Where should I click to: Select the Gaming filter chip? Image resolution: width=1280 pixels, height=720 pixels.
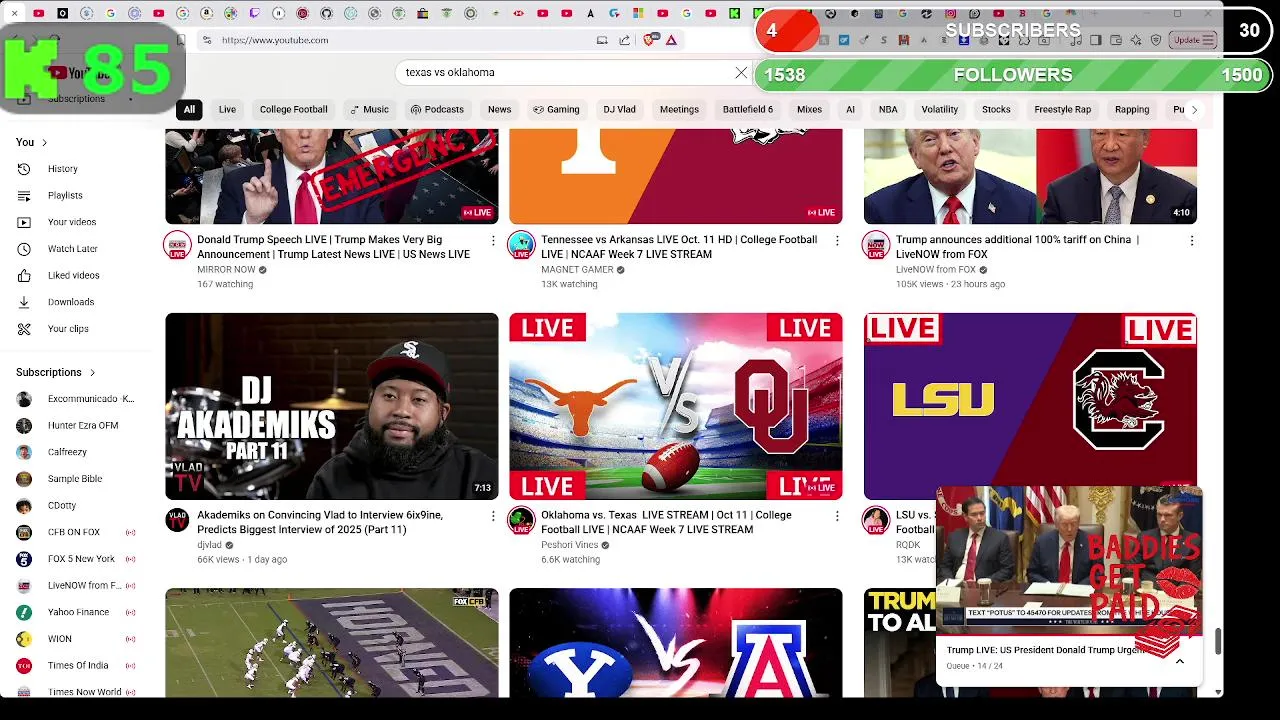(x=556, y=110)
